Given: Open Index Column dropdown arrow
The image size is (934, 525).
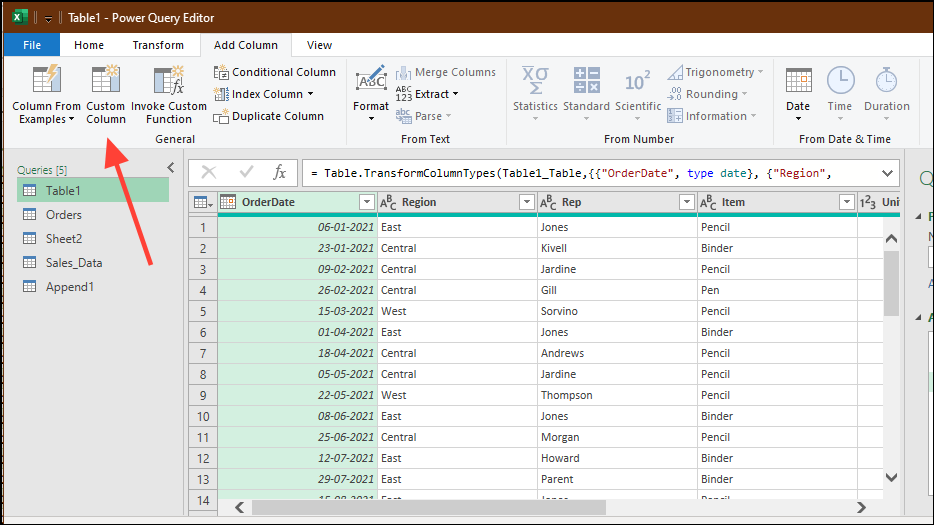Looking at the screenshot, I should (x=310, y=94).
